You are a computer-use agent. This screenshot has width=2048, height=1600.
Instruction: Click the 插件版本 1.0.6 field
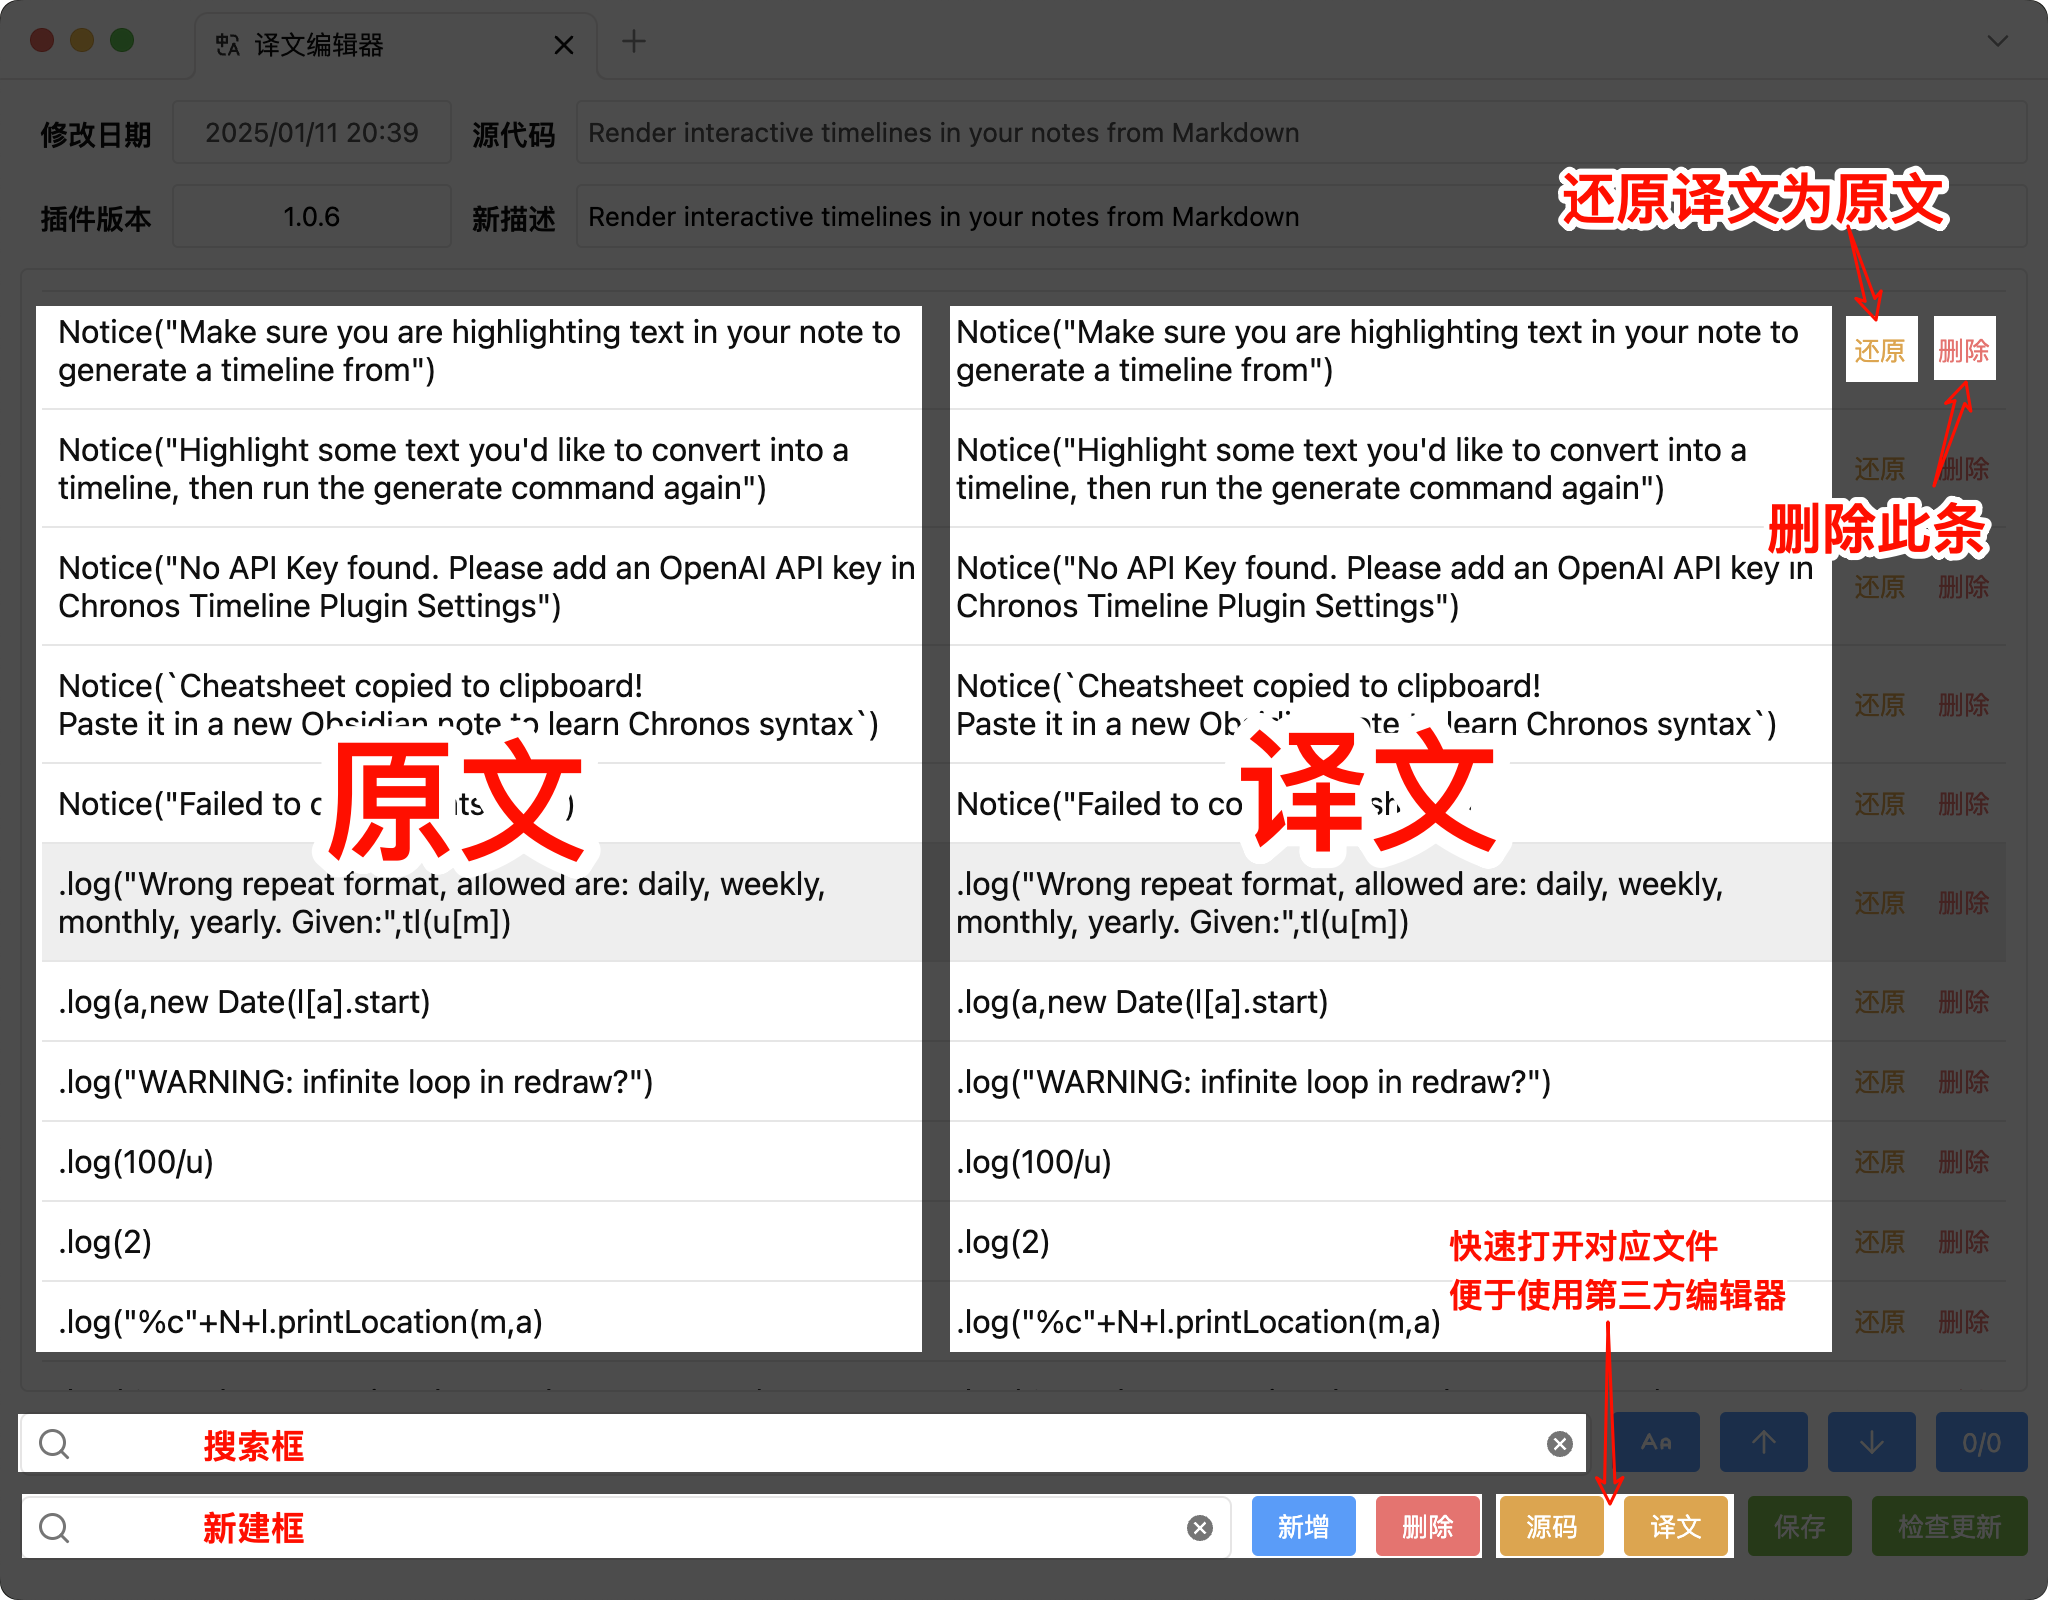pyautogui.click(x=311, y=216)
